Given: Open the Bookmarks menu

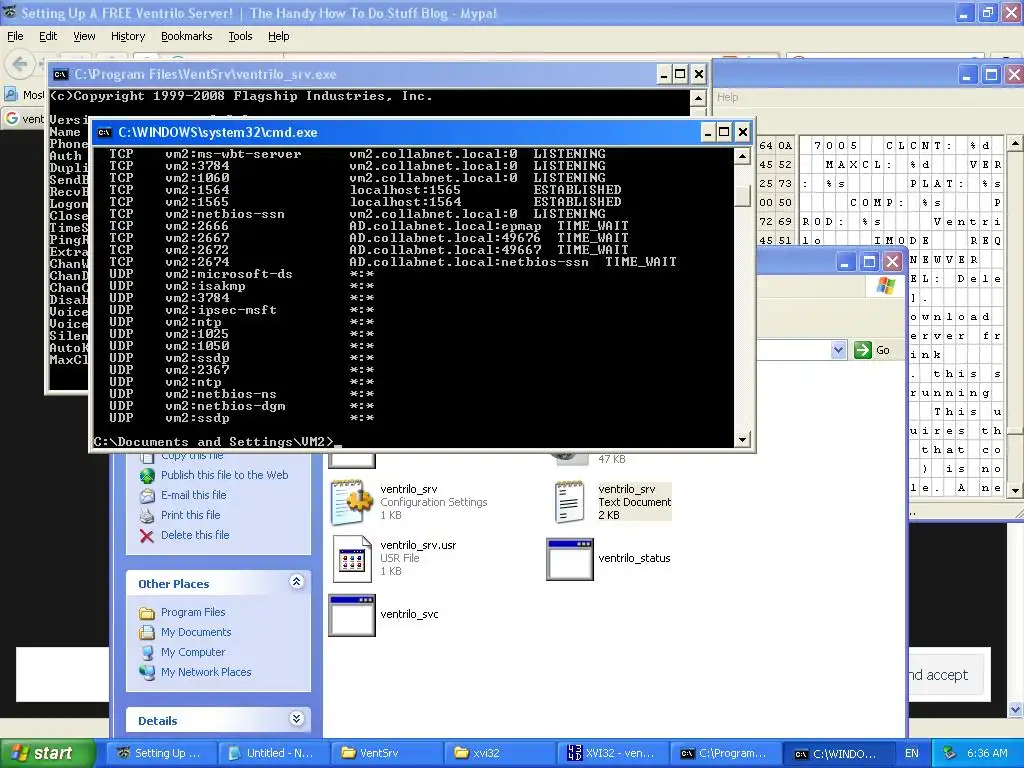Looking at the screenshot, I should [x=186, y=36].
